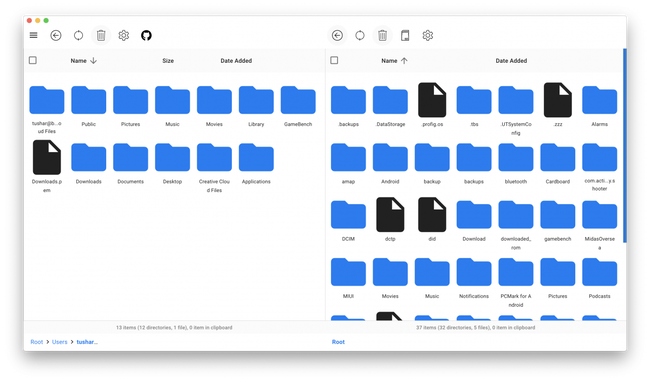Open settings gear in right pane toolbar

tap(428, 35)
